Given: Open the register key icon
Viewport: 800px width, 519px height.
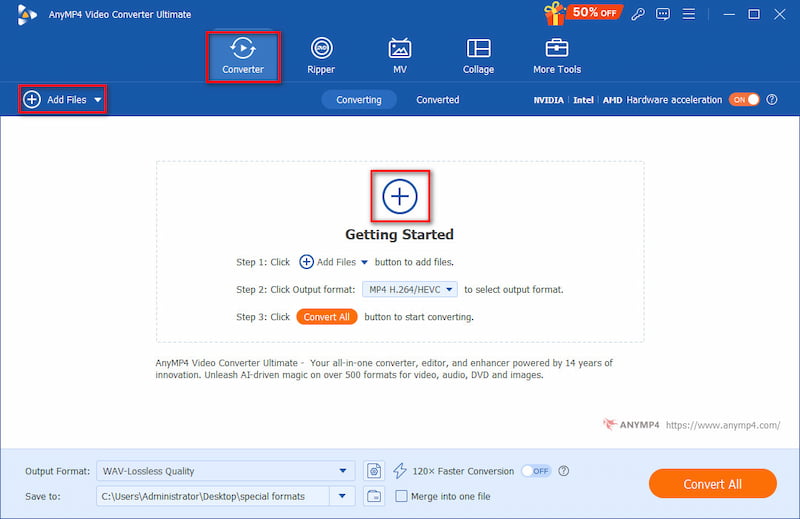Looking at the screenshot, I should (x=637, y=14).
